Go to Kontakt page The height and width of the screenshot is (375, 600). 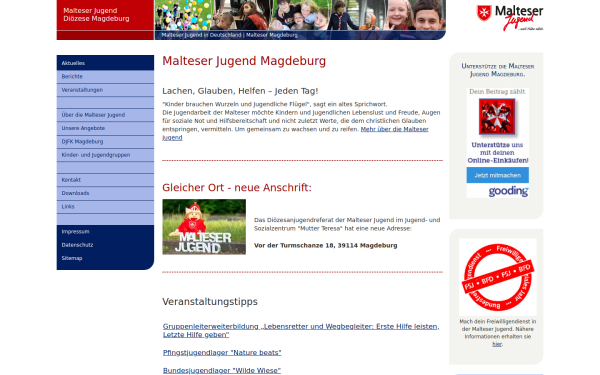(105, 180)
